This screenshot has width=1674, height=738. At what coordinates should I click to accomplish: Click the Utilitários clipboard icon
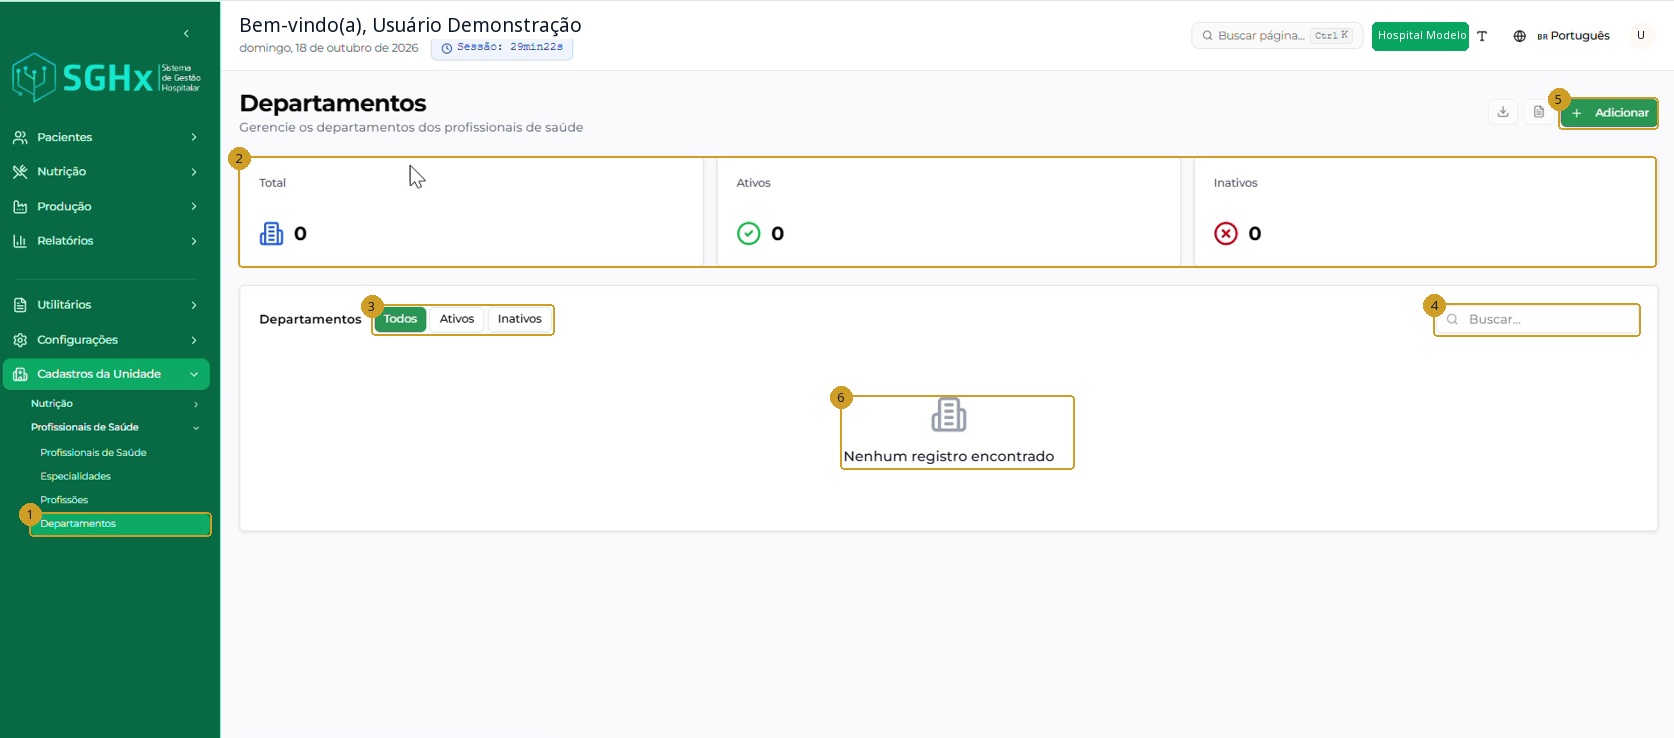(20, 305)
